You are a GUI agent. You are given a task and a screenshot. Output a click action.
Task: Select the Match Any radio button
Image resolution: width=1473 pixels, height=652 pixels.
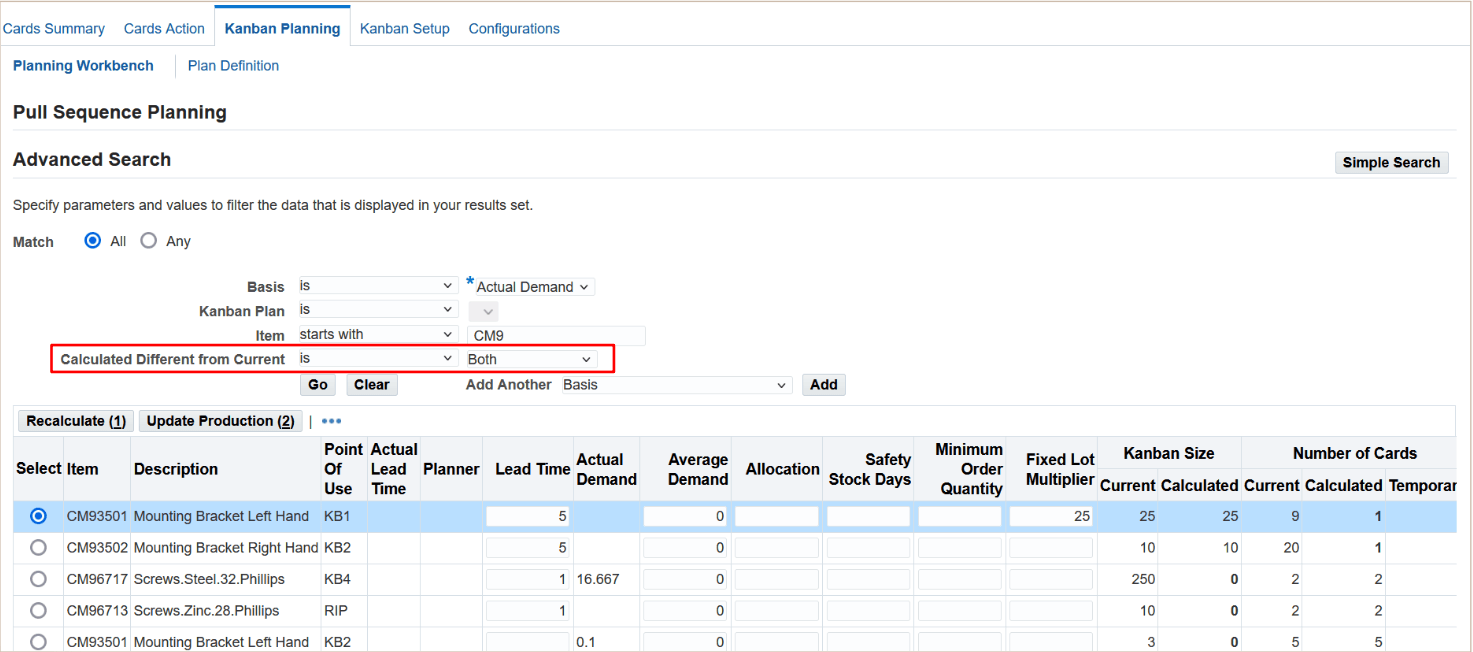[149, 241]
